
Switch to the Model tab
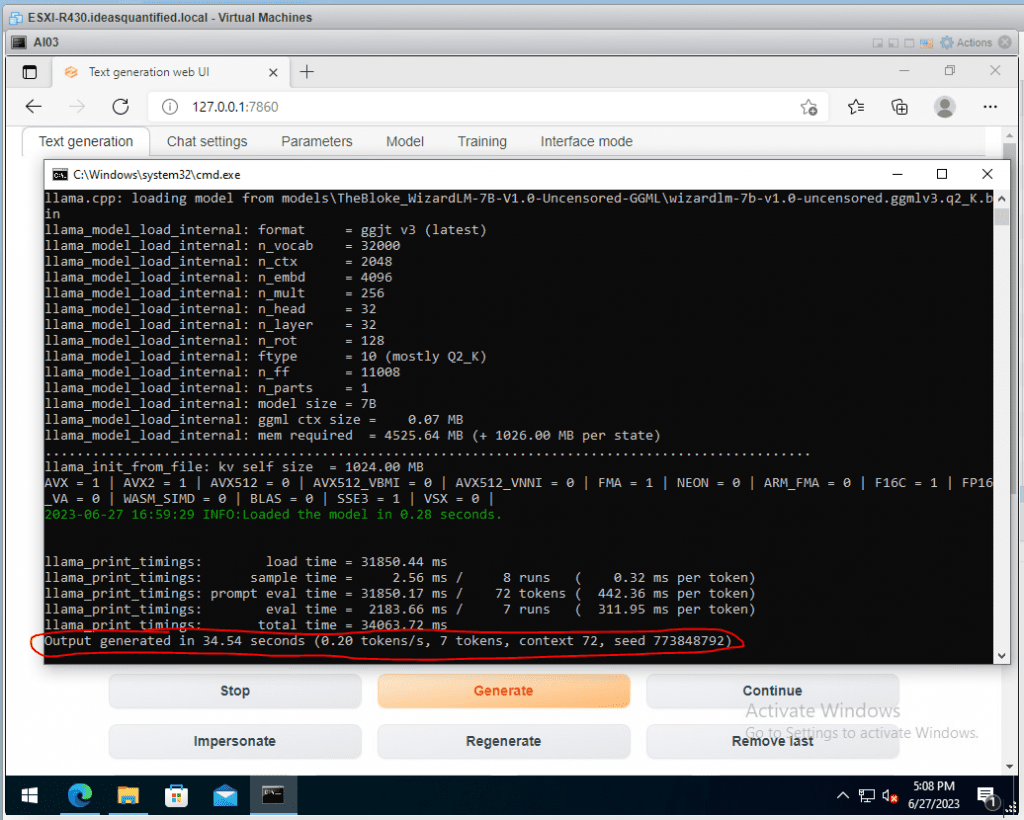click(x=405, y=142)
